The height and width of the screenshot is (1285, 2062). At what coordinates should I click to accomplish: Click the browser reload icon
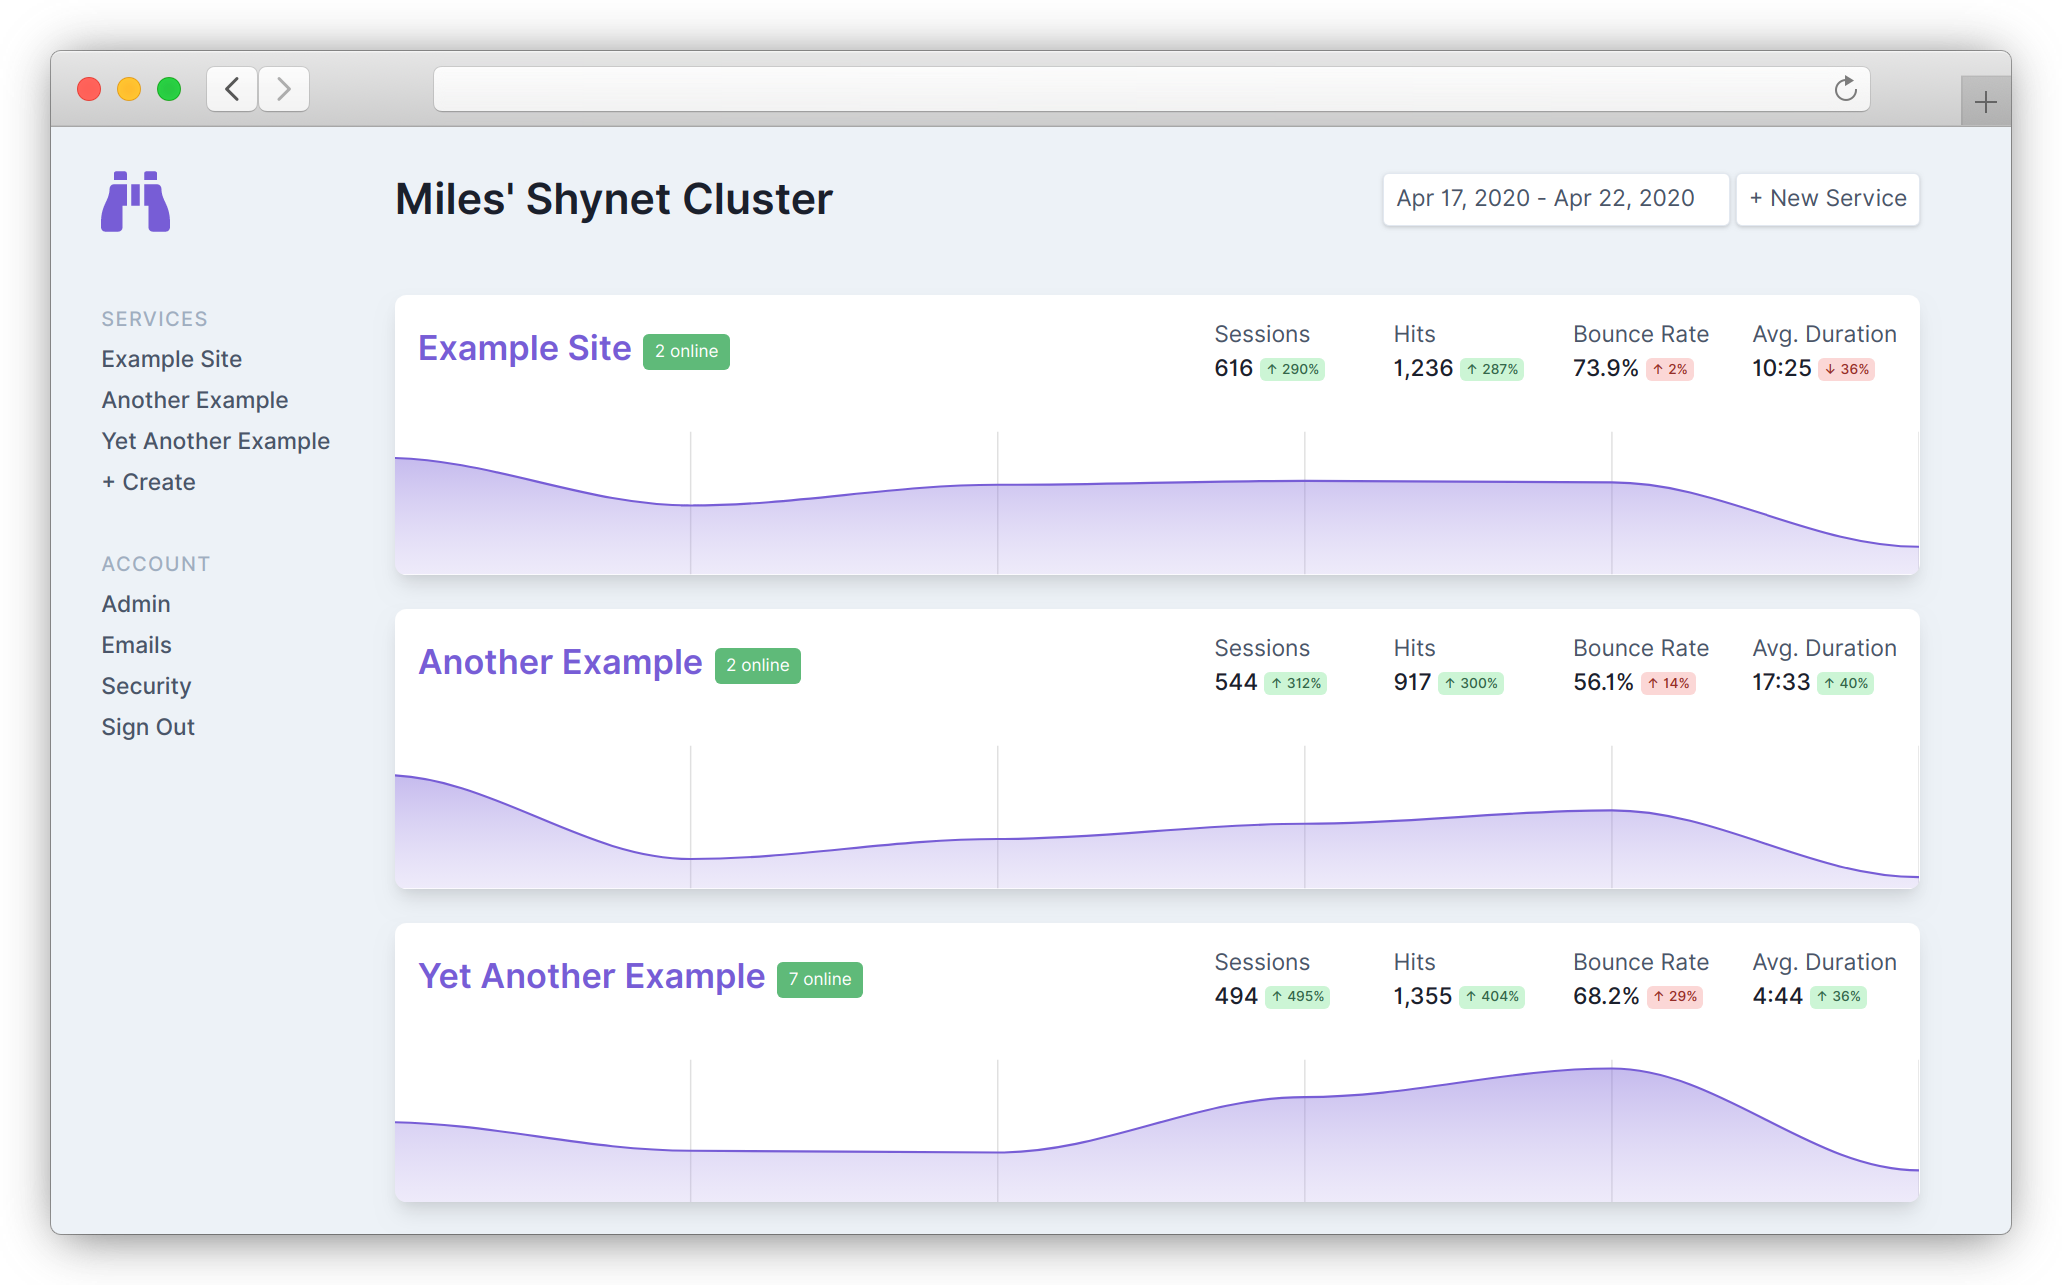pyautogui.click(x=1845, y=88)
